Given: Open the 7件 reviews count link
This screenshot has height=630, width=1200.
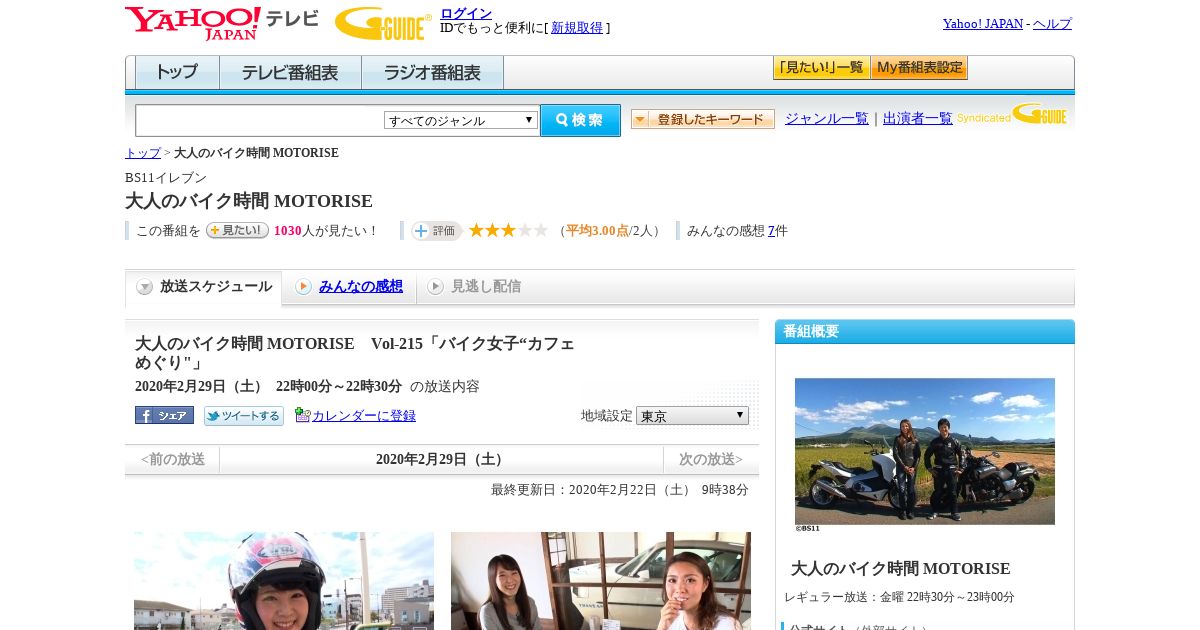Looking at the screenshot, I should point(771,231).
